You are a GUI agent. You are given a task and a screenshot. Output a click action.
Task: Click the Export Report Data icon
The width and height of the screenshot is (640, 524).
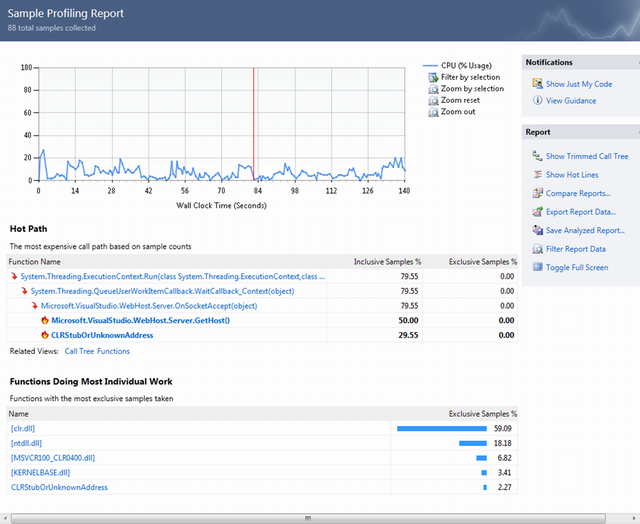point(538,212)
